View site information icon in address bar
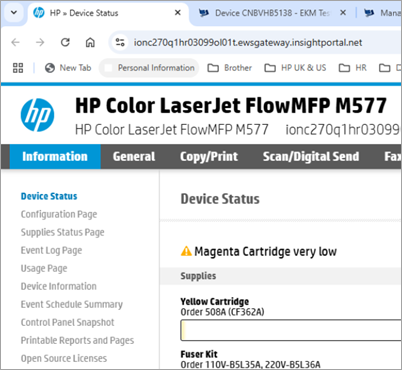 coord(120,42)
